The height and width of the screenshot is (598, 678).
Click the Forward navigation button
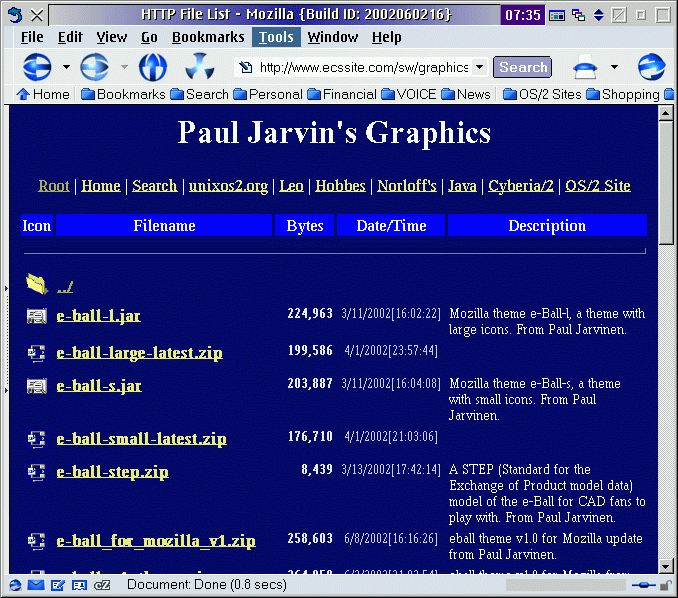tap(94, 67)
